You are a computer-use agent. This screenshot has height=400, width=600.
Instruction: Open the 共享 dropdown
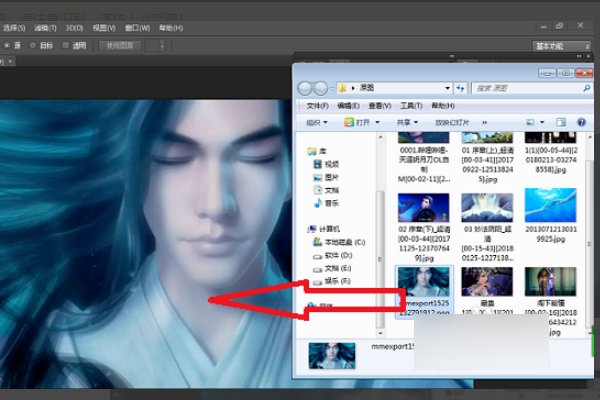(407, 122)
